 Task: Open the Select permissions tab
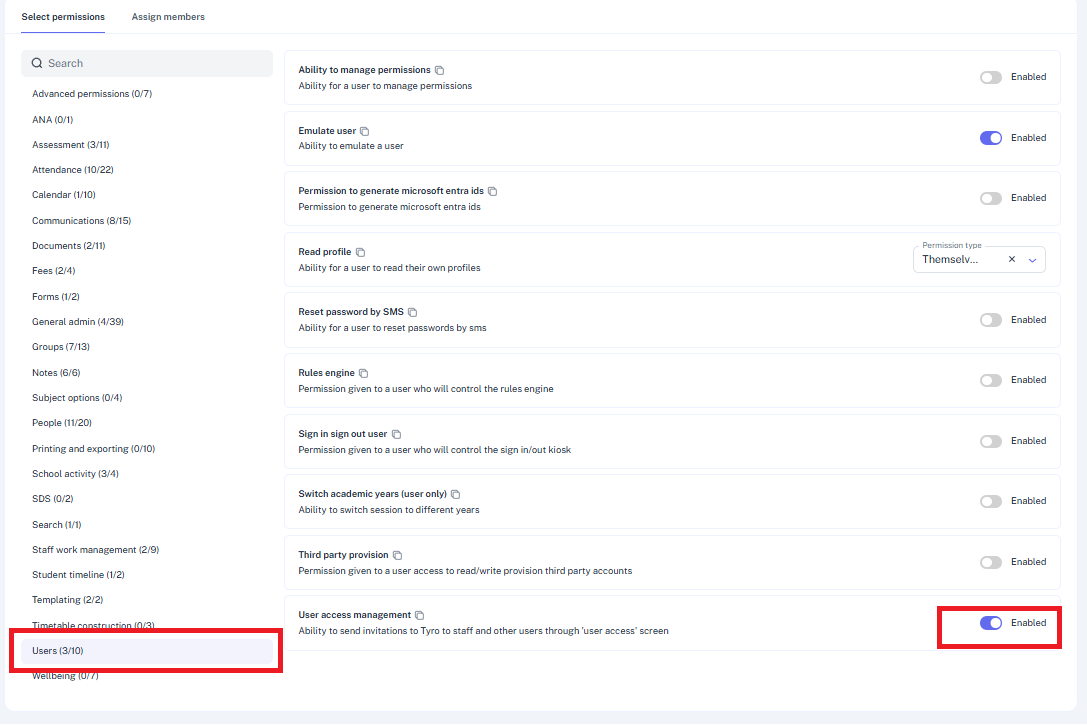pos(63,17)
